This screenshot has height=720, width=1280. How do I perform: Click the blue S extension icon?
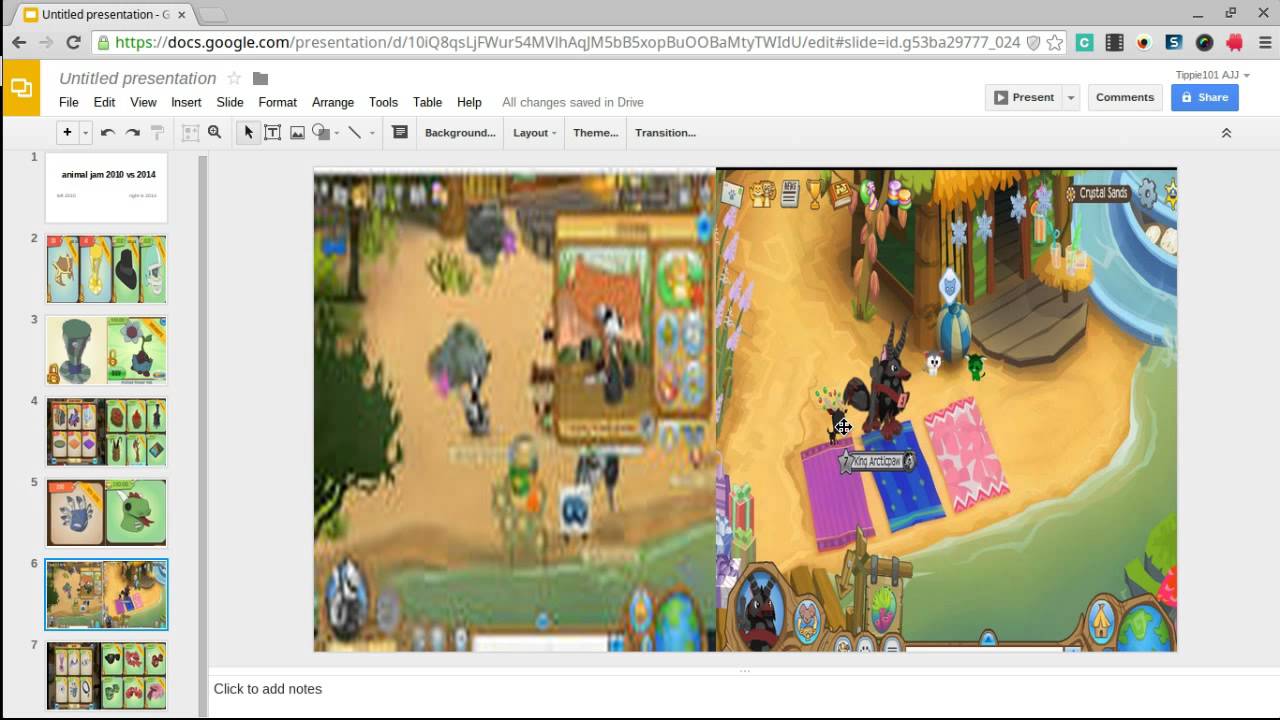coord(1174,42)
